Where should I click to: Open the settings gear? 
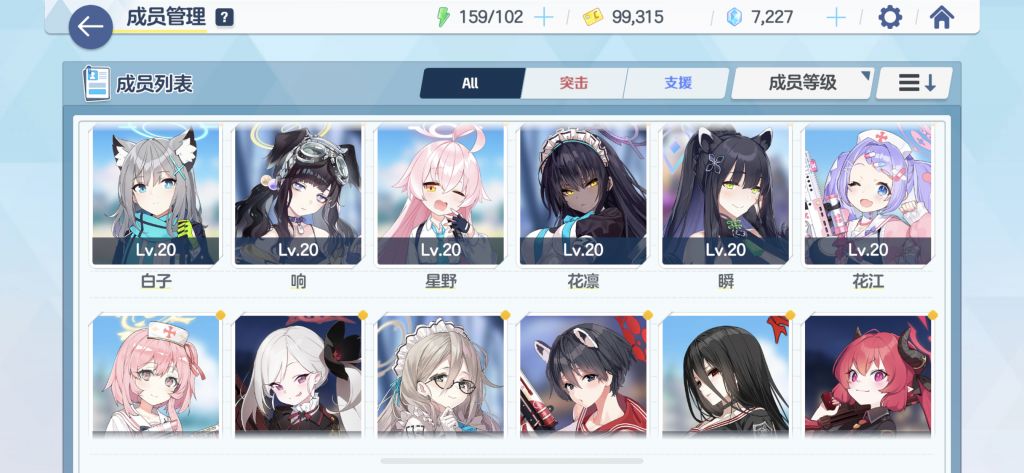(889, 17)
